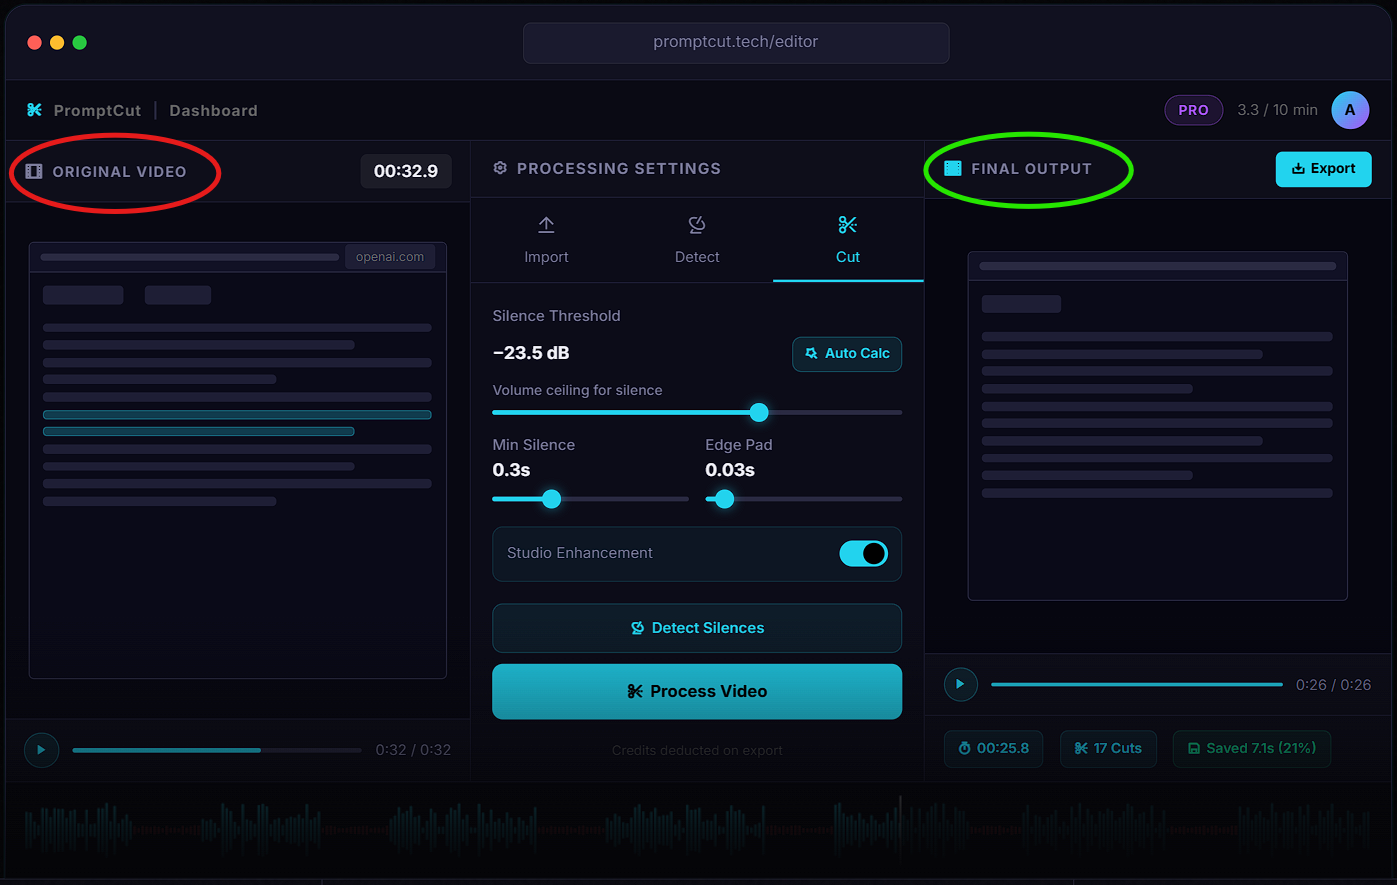
Task: Click the final output preview thumbnail
Action: (x=1157, y=426)
